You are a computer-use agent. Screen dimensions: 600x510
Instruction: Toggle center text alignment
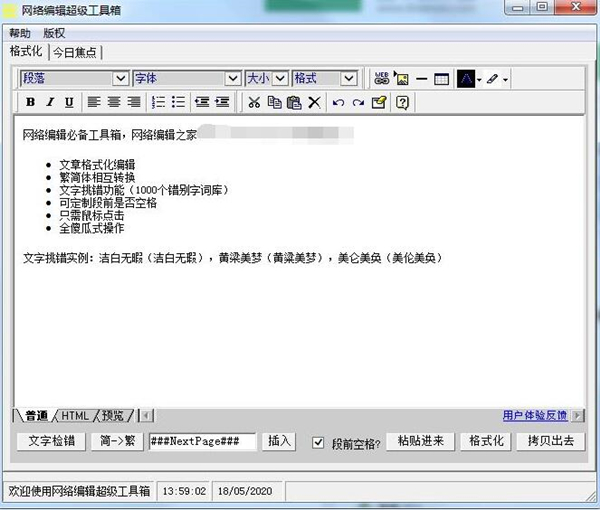(x=113, y=102)
